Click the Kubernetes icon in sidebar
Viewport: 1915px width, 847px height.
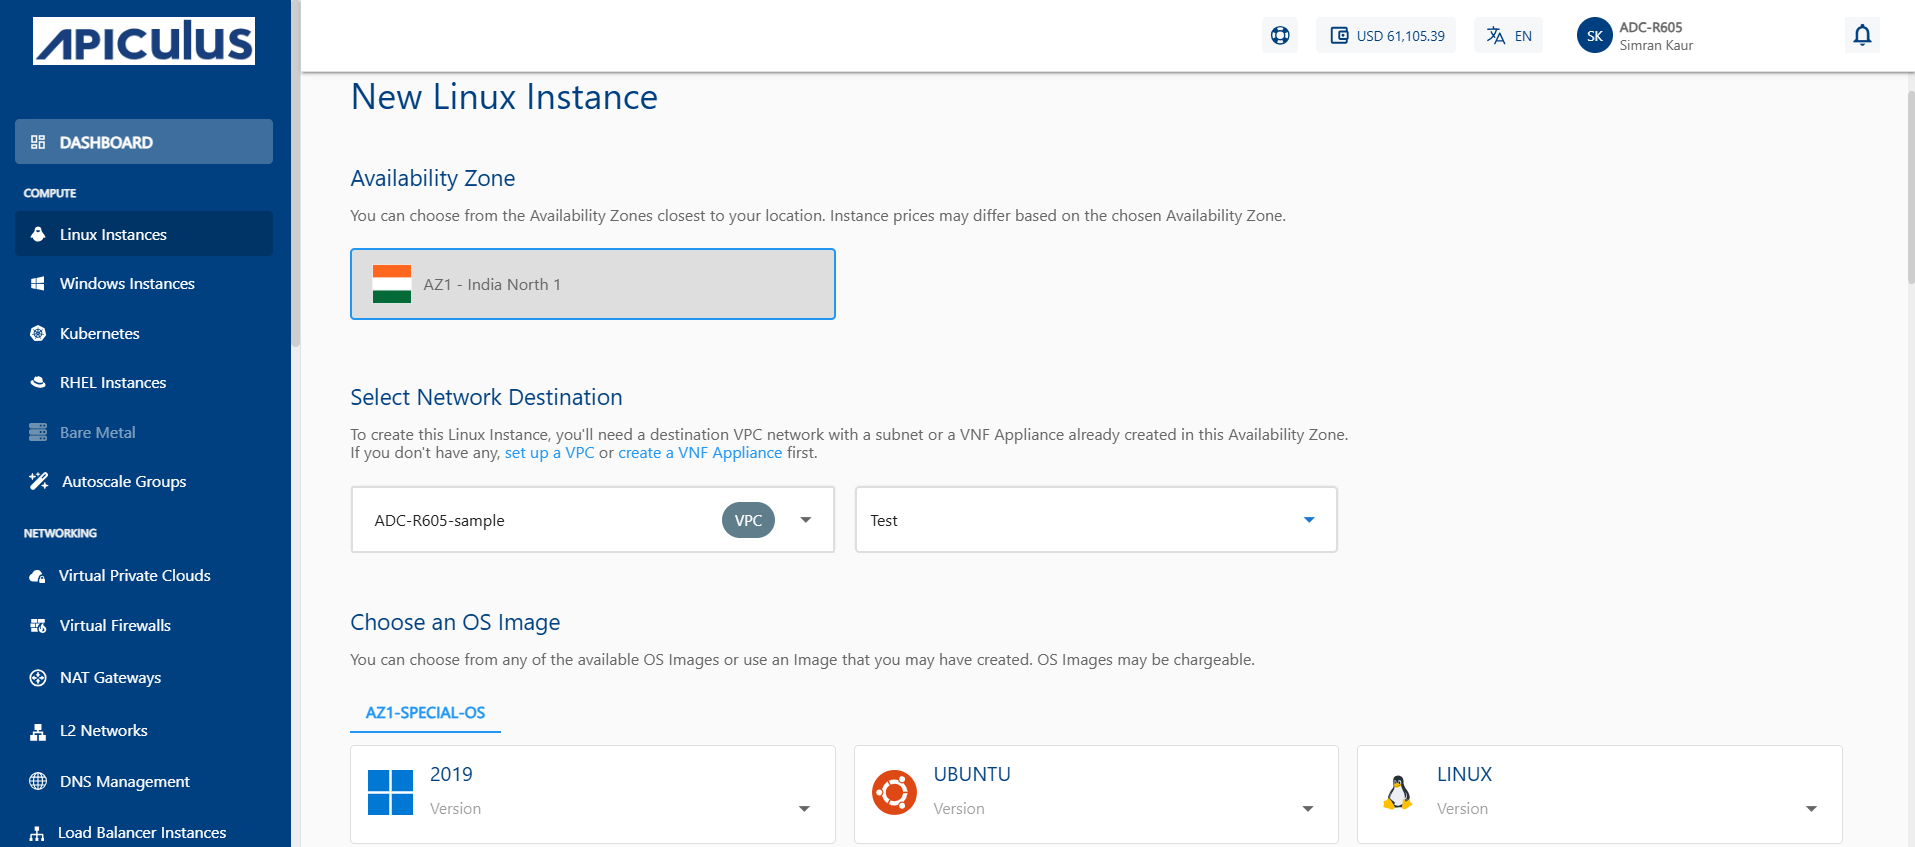38,334
